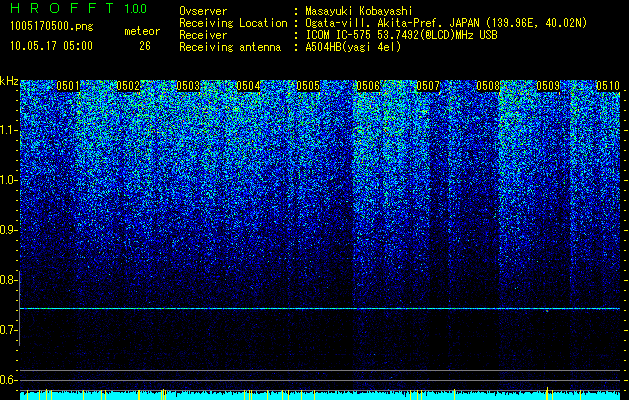Click the 1.1 frequency axis label
The image size is (629, 400).
tap(8, 130)
